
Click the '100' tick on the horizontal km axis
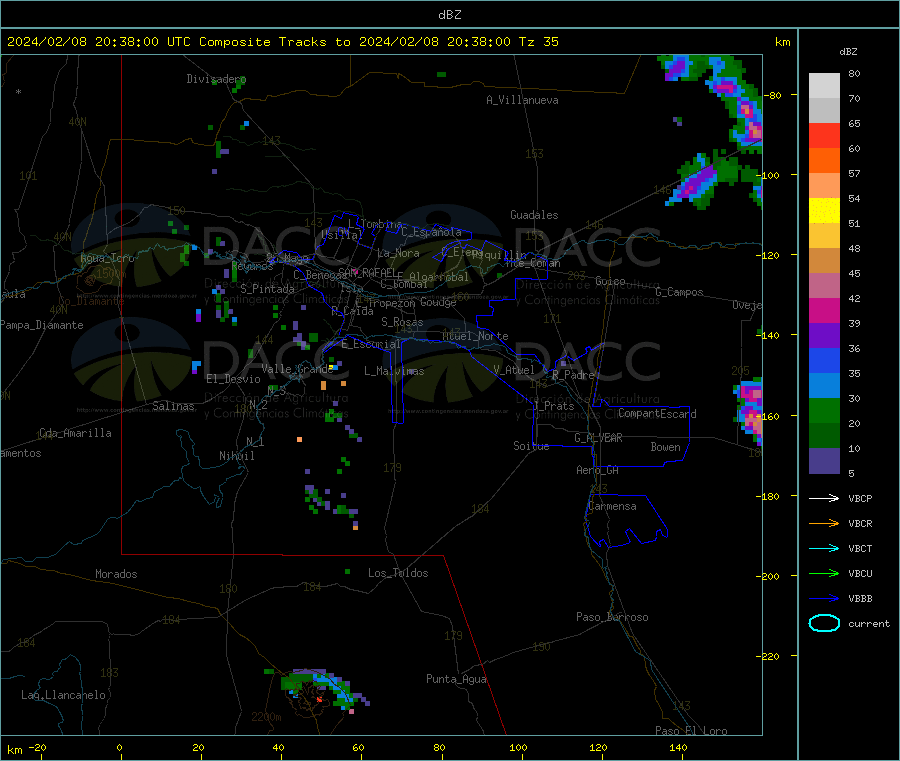tap(518, 747)
